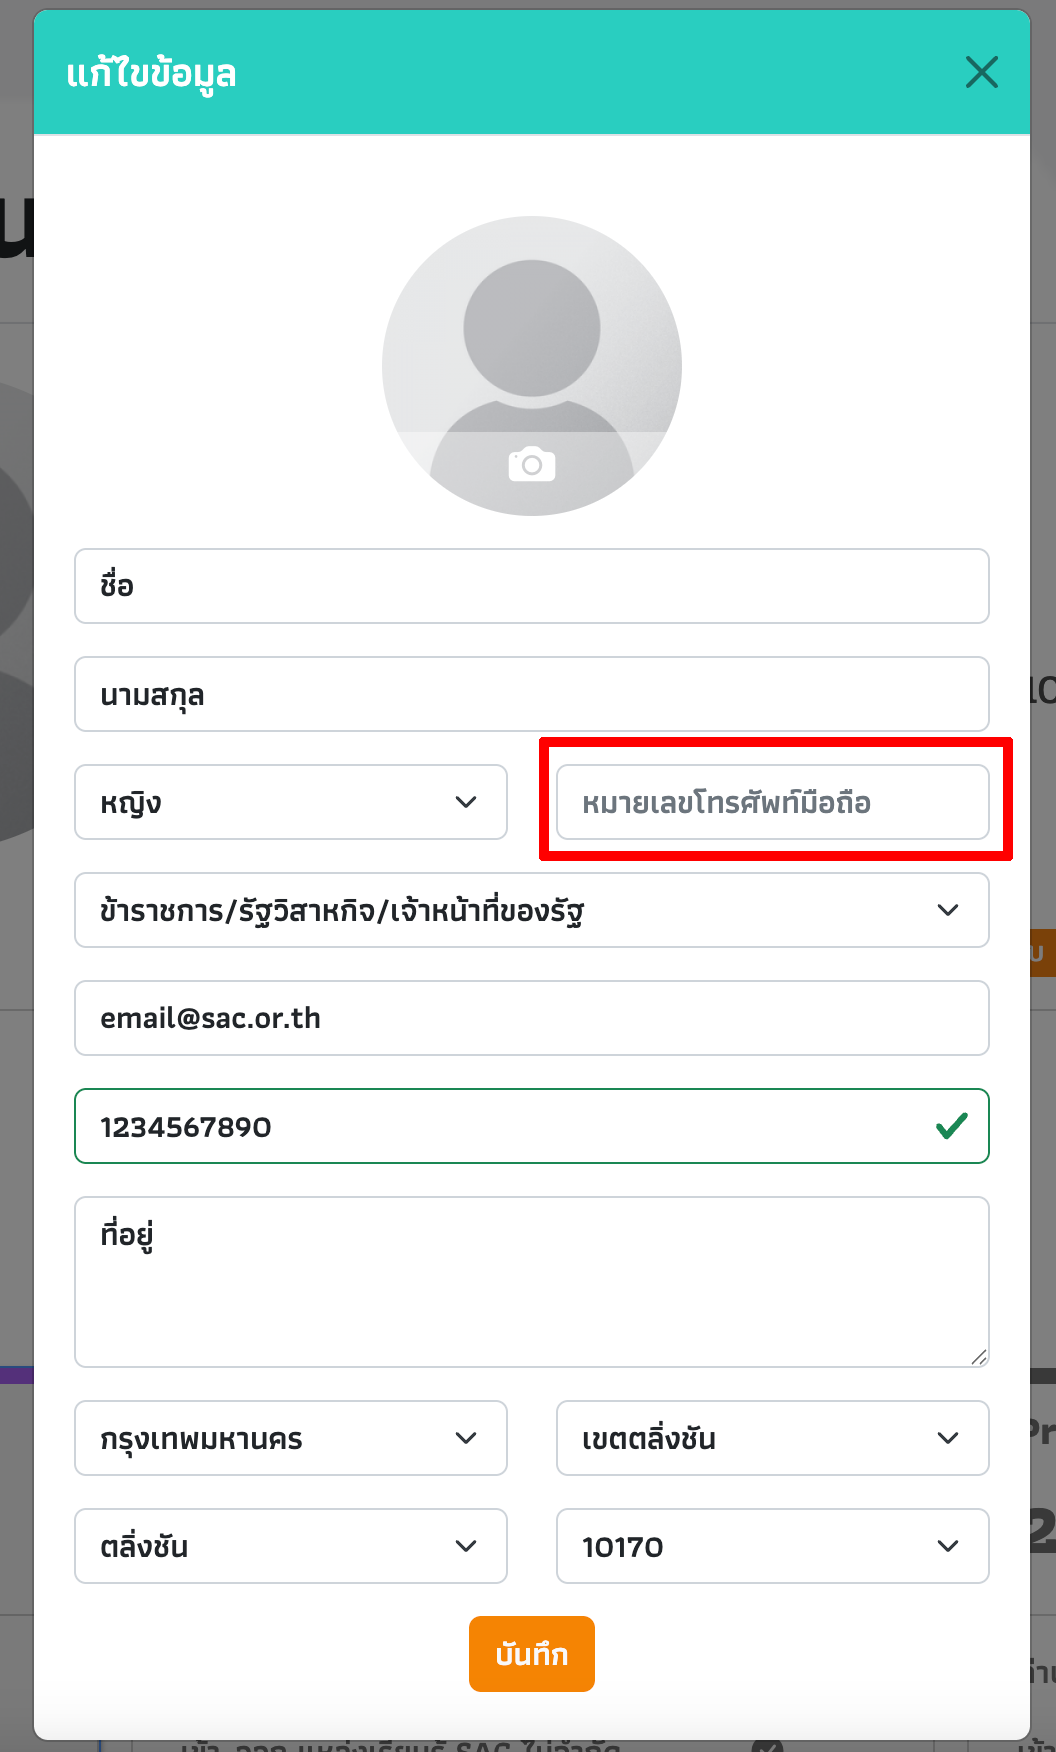Focus the ชื่อ first name field
1056x1752 pixels.
pos(532,586)
